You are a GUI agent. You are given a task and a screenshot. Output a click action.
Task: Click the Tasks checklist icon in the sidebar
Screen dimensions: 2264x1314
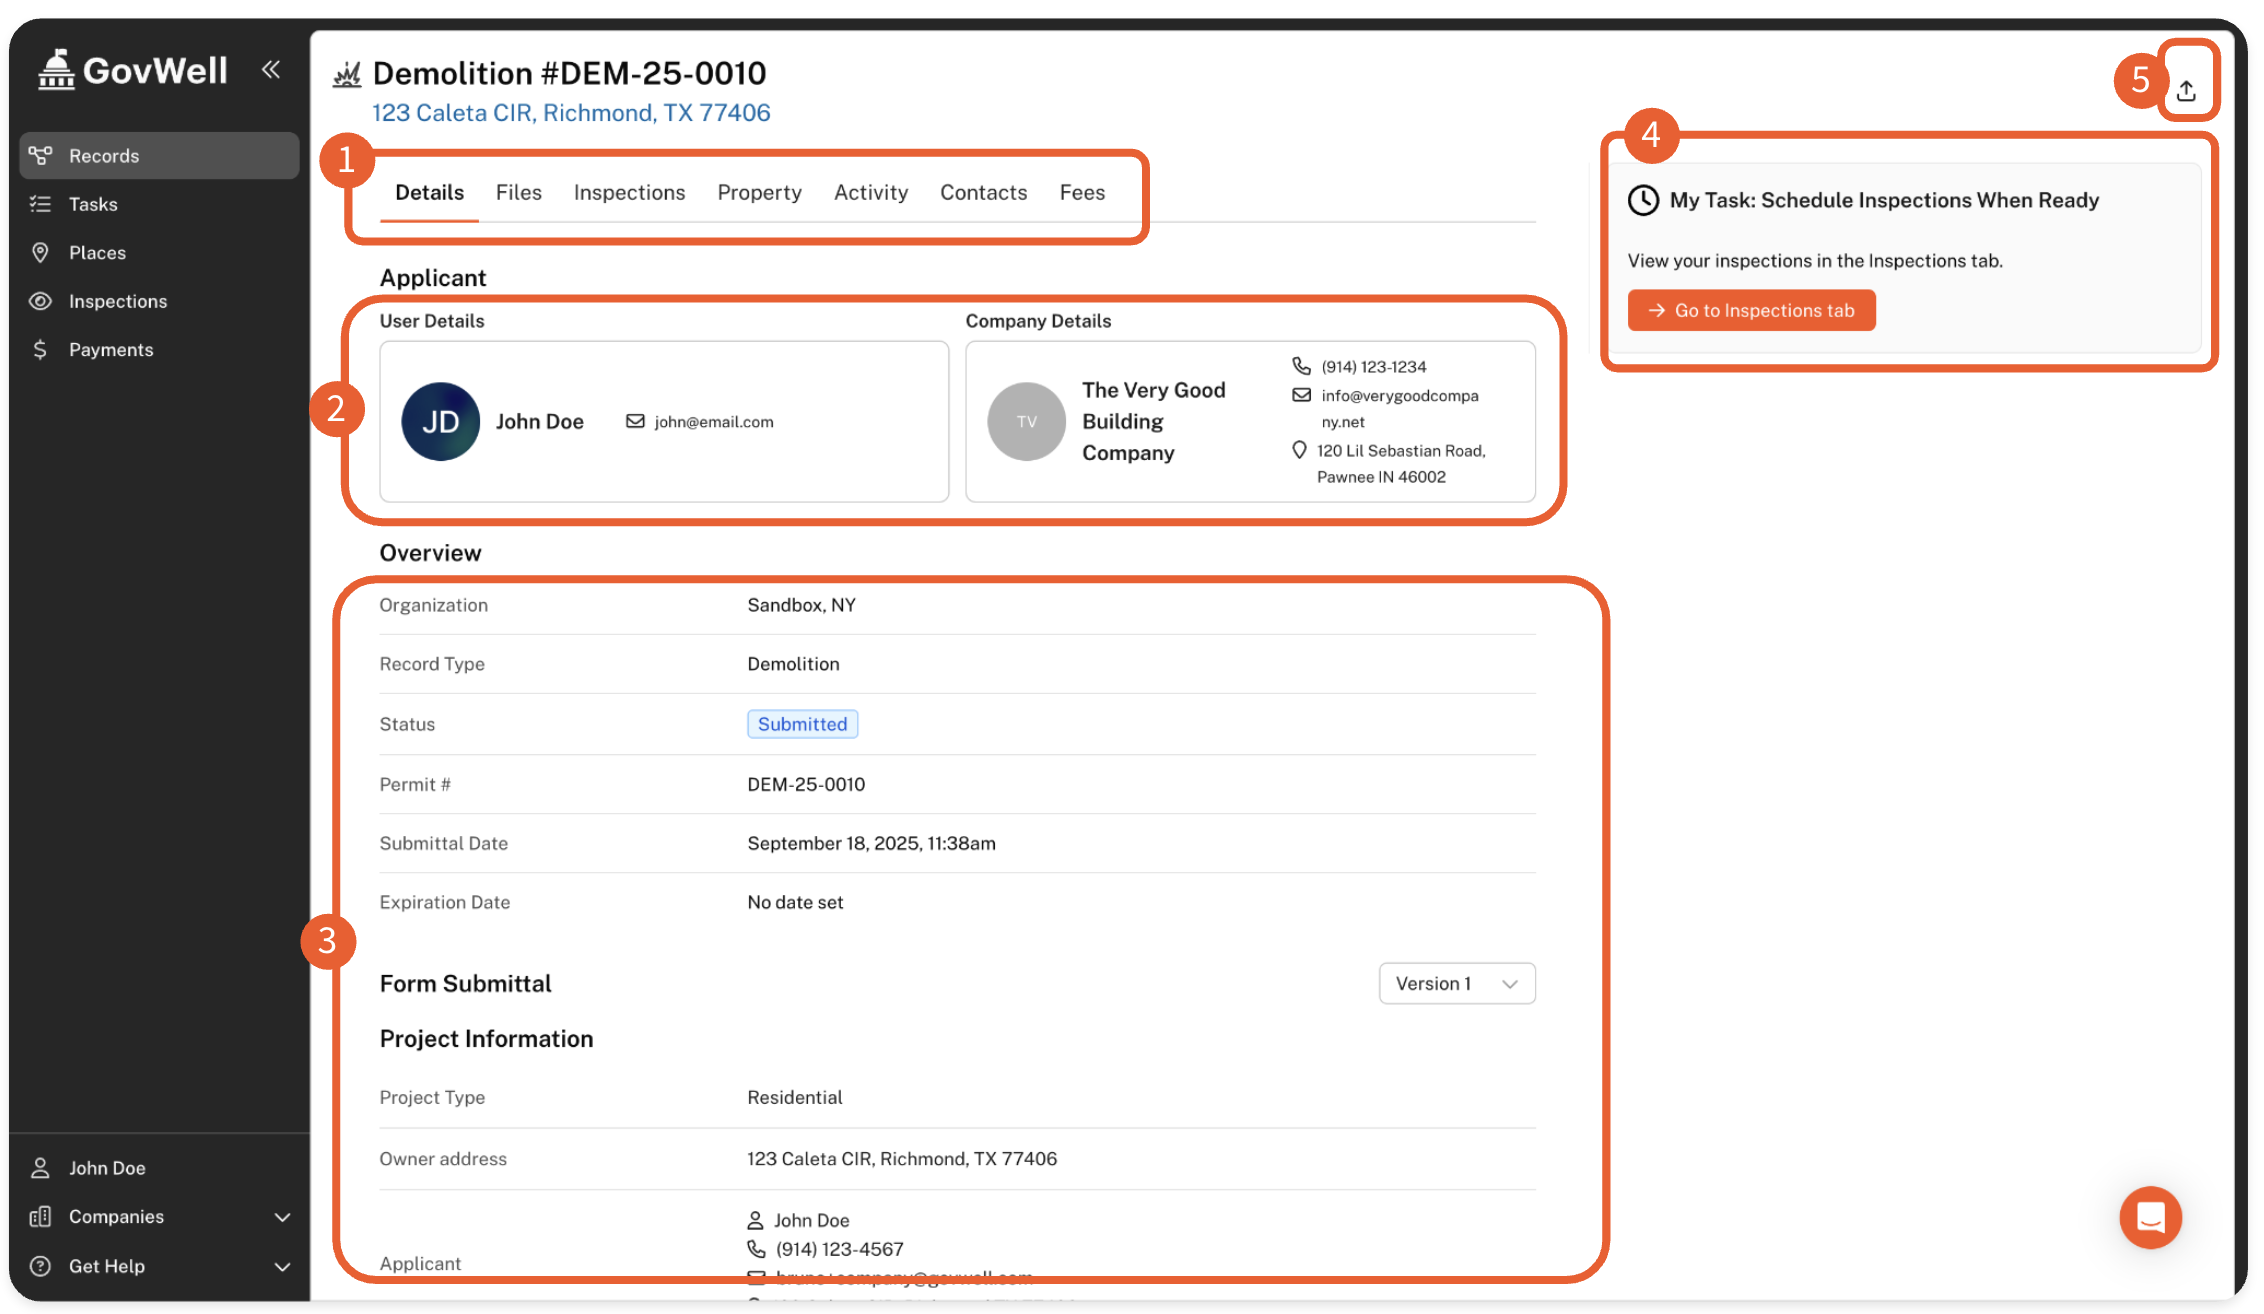(x=40, y=204)
